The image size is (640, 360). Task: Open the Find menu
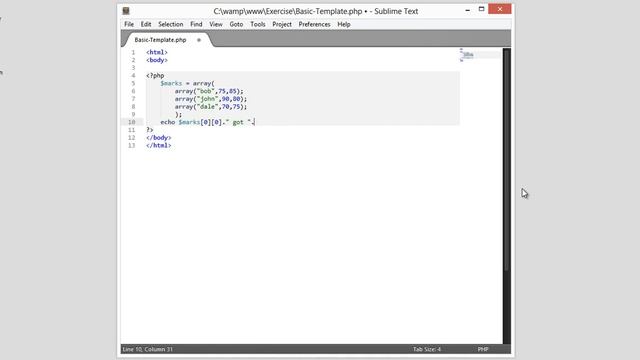click(196, 24)
